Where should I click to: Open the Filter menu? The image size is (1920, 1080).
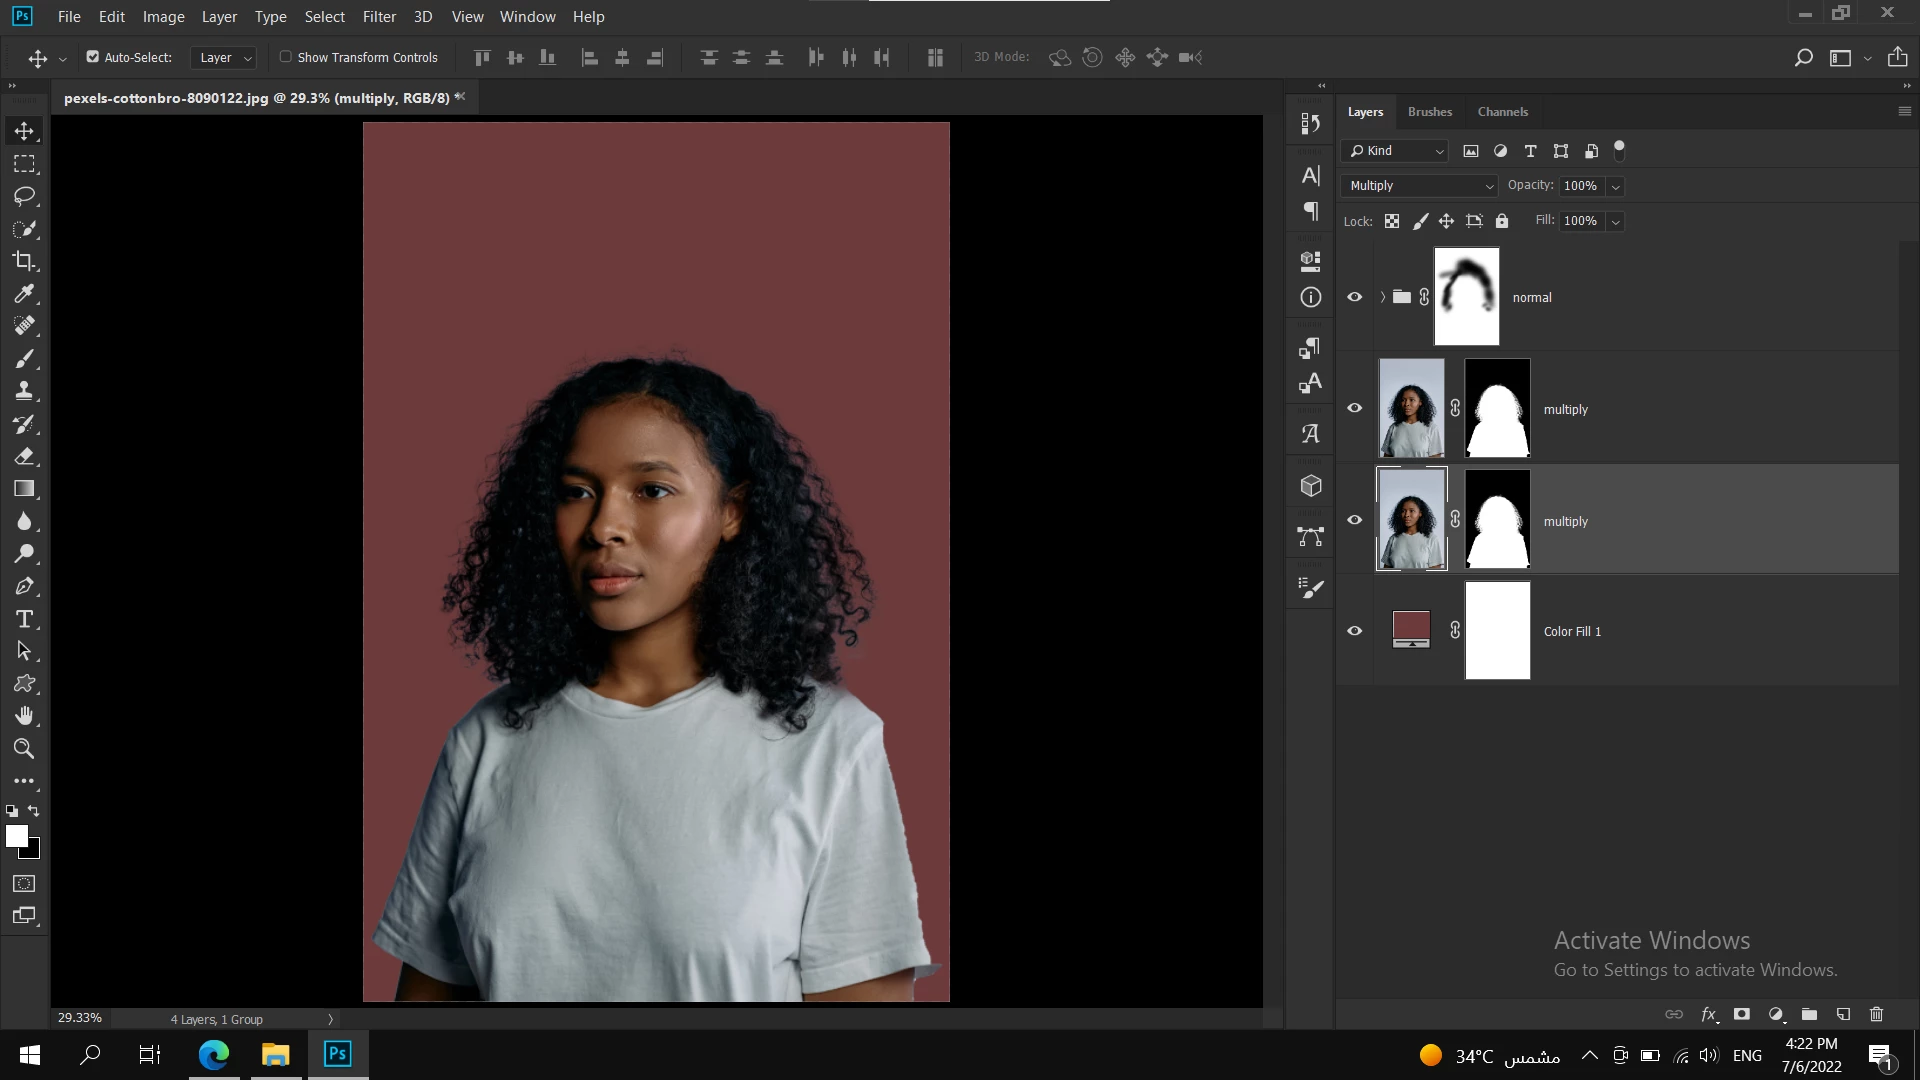tap(379, 16)
